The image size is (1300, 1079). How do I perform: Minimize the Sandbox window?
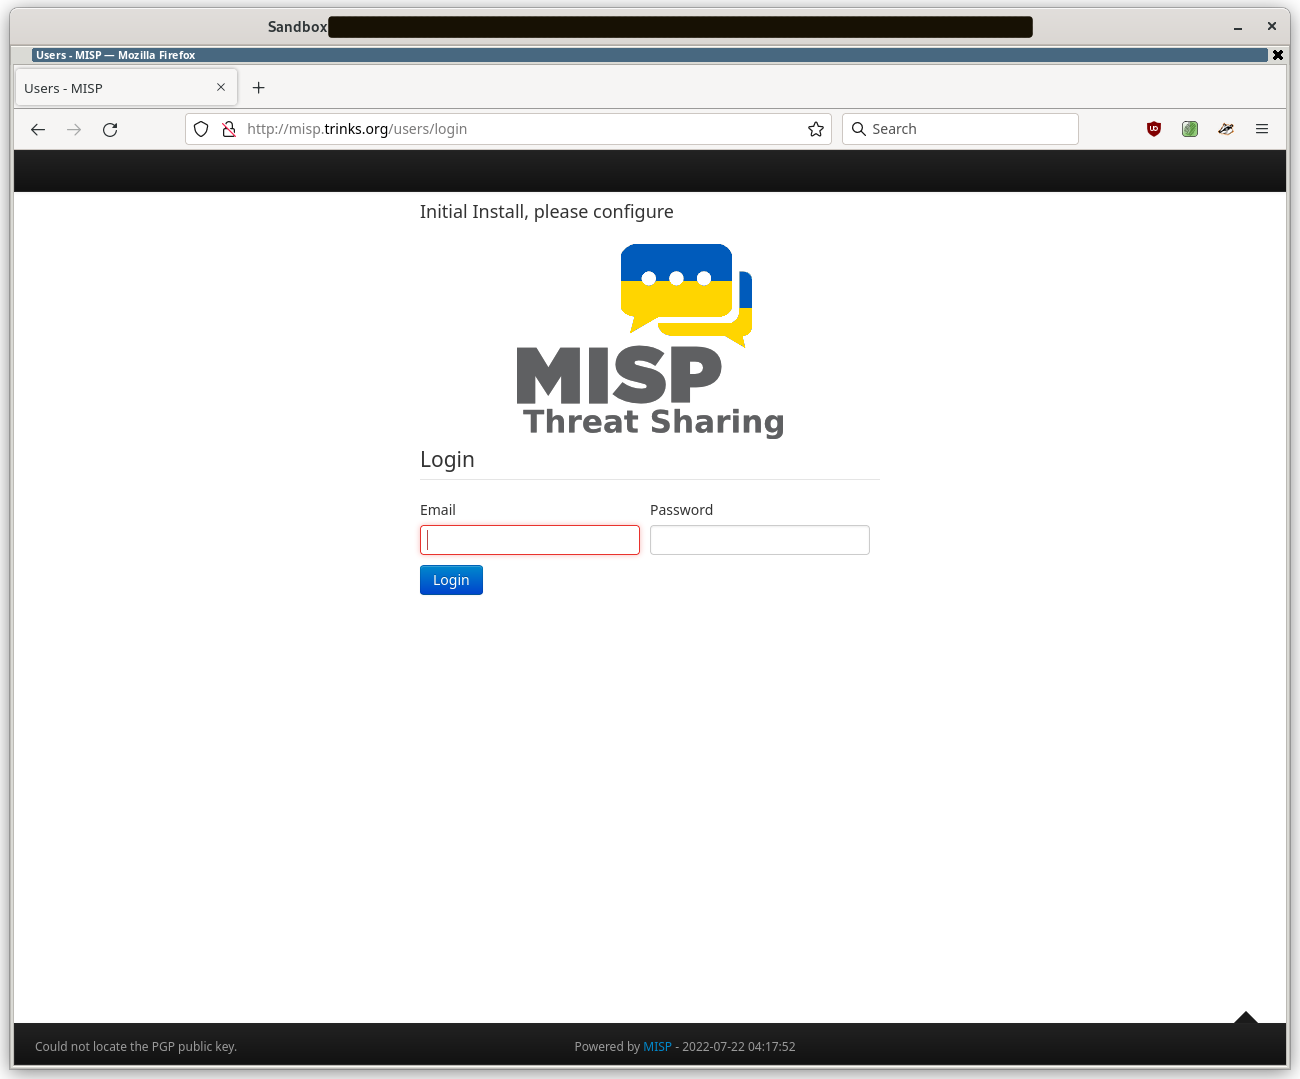pos(1238,27)
